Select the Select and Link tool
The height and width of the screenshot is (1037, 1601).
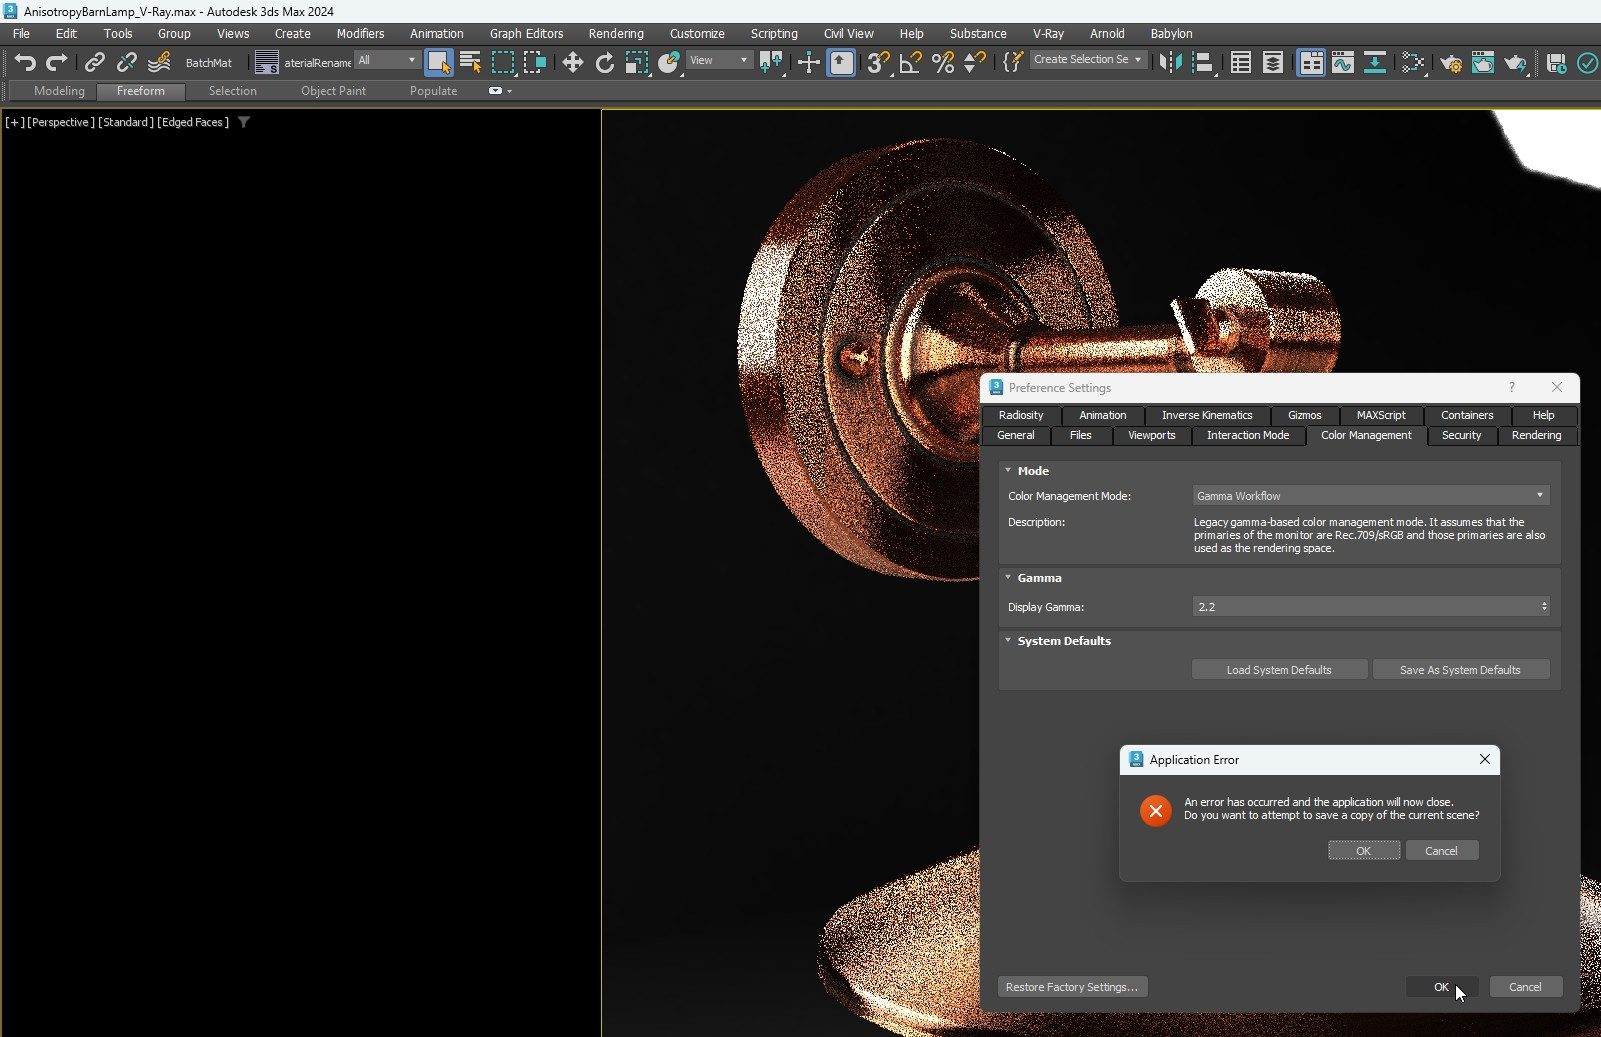[94, 62]
